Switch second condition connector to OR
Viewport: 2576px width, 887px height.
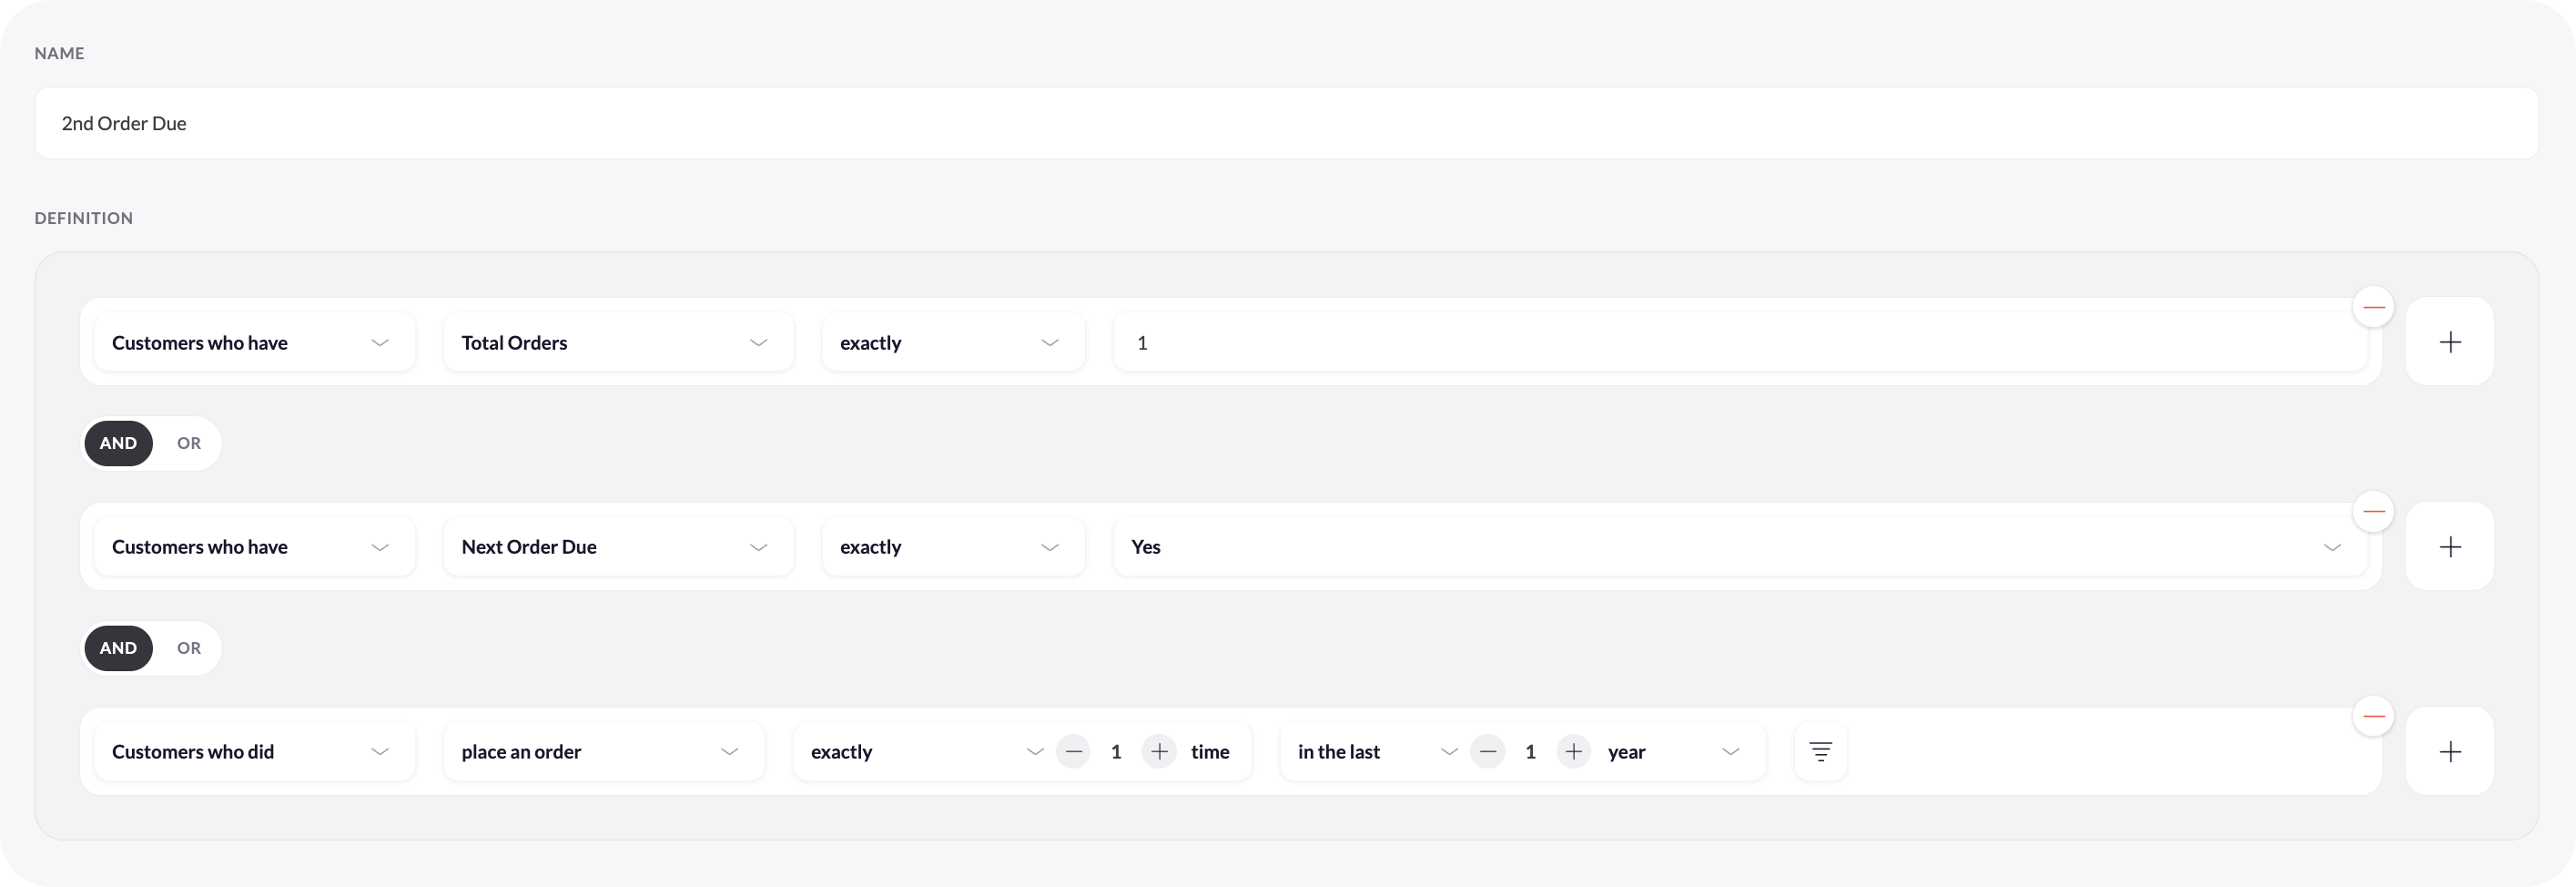click(x=189, y=648)
